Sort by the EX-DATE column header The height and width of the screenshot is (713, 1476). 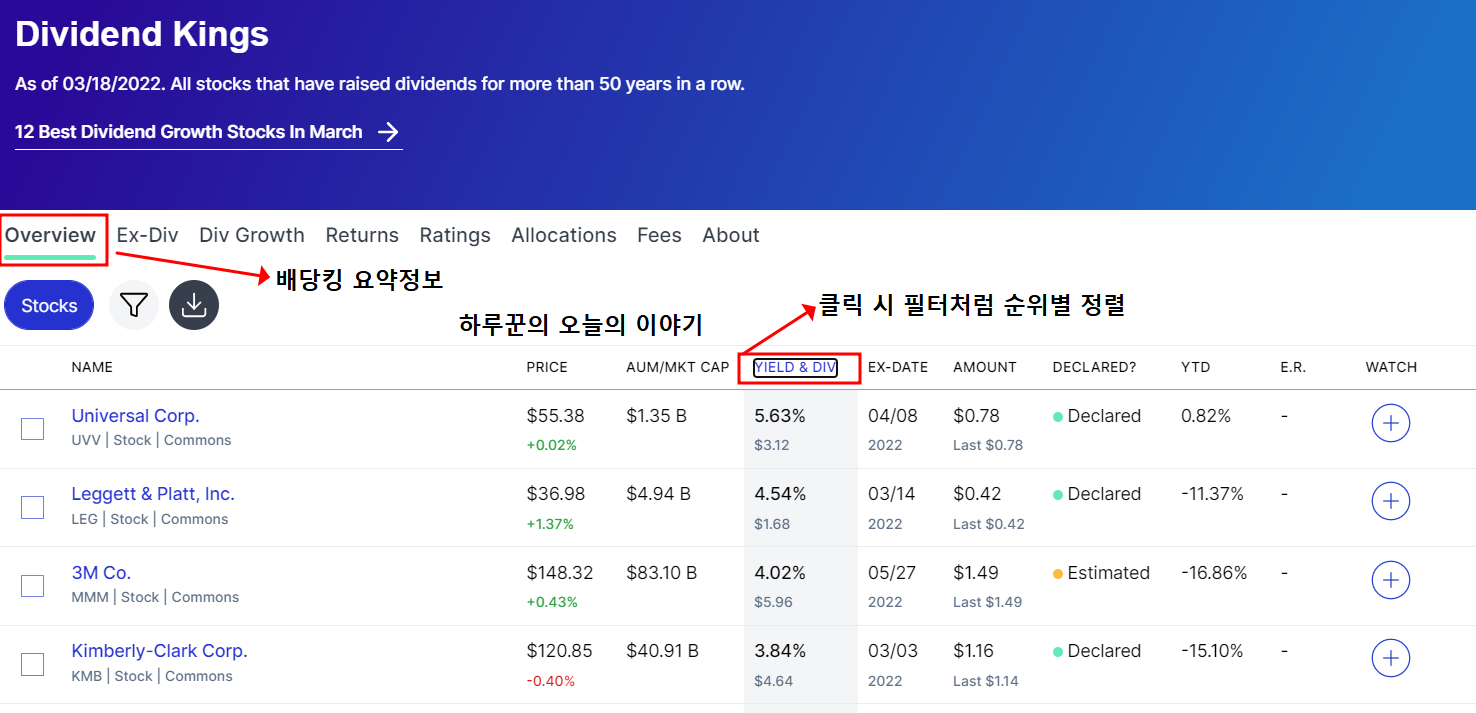tap(898, 367)
